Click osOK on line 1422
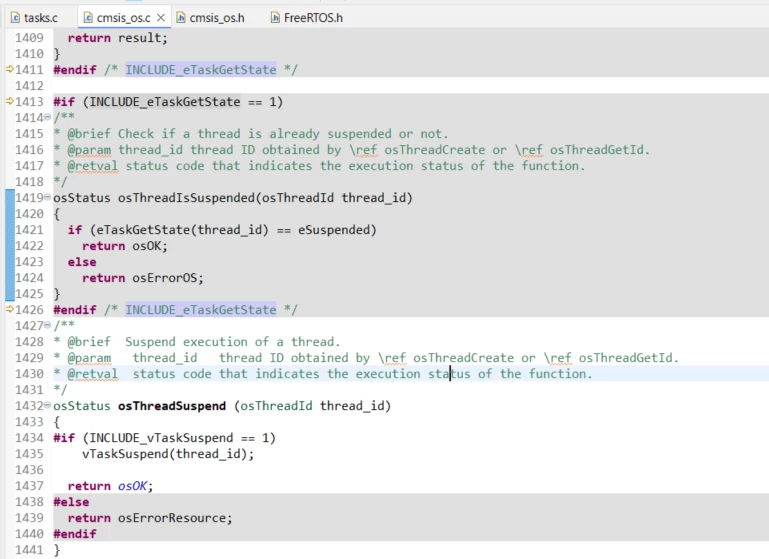 tap(146, 246)
